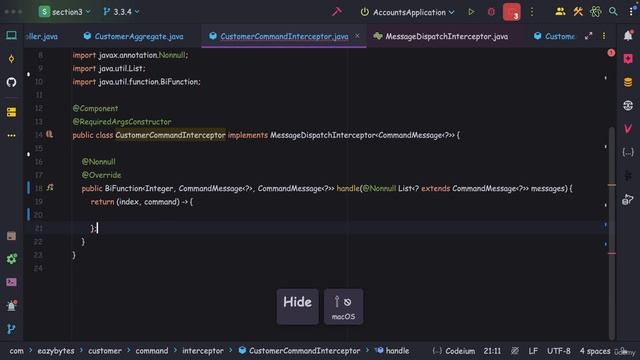Switch to the truncated Custome… tab

[x=554, y=36]
